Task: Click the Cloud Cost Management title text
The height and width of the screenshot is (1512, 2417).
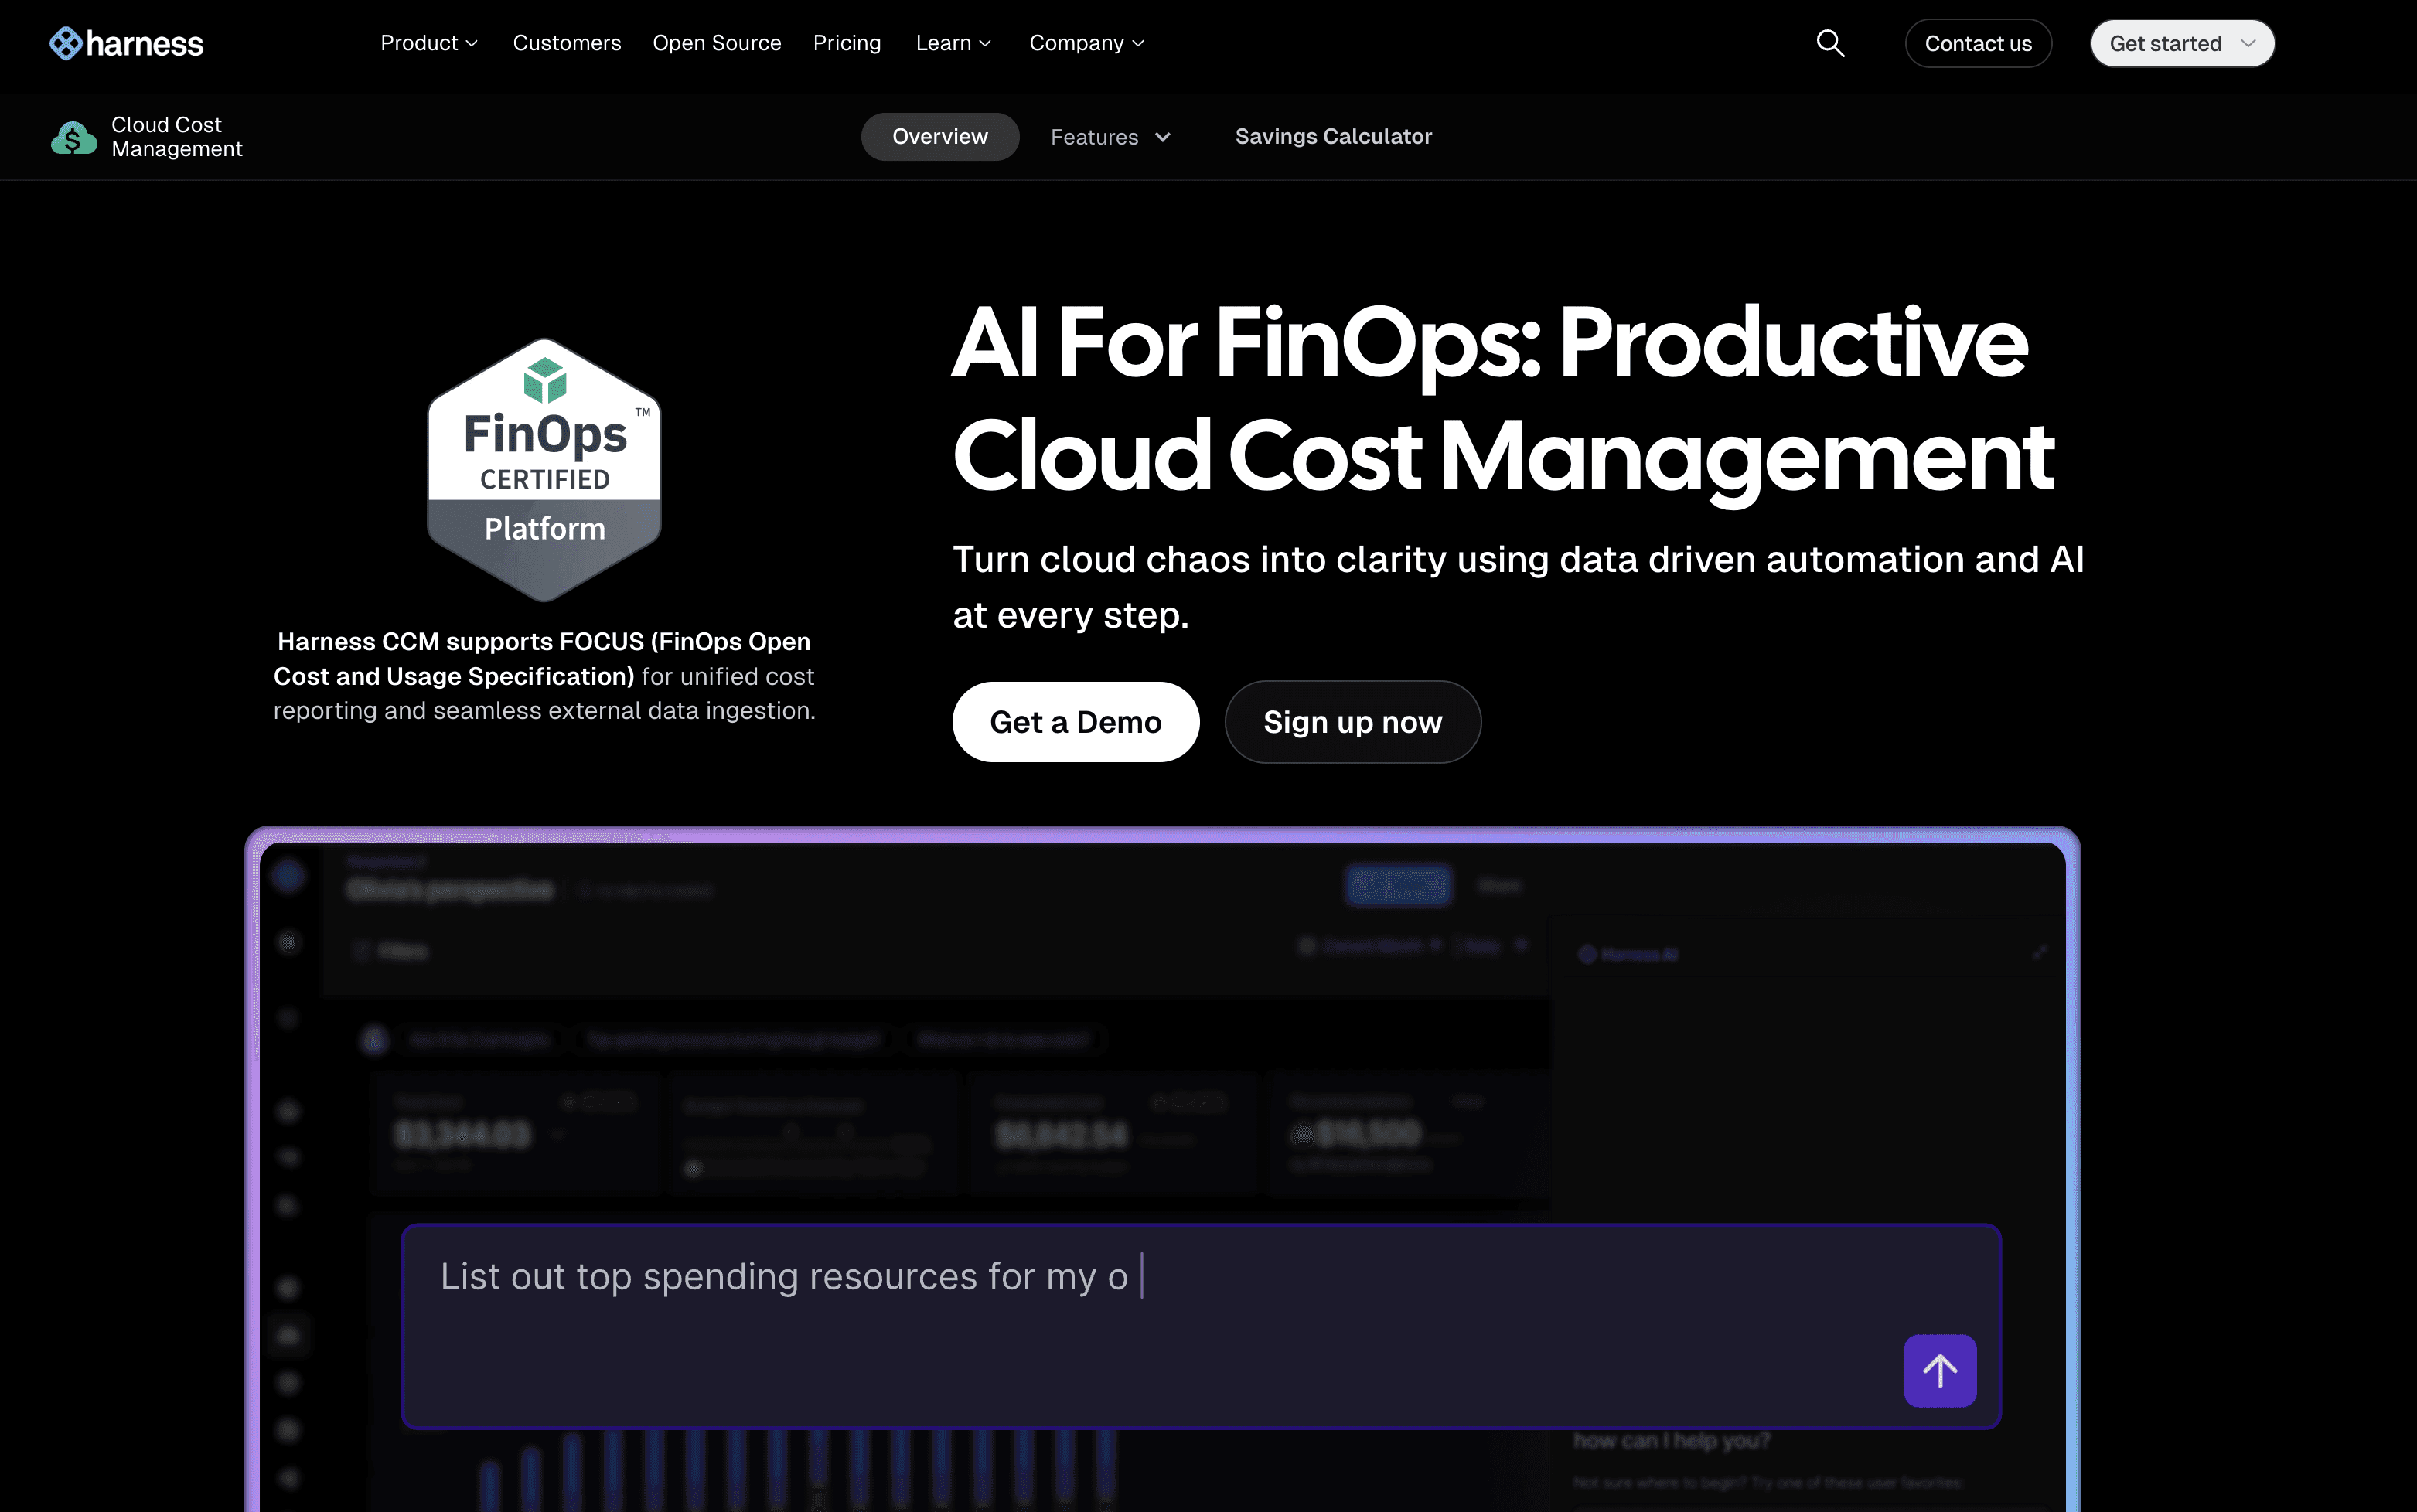Action: (177, 137)
